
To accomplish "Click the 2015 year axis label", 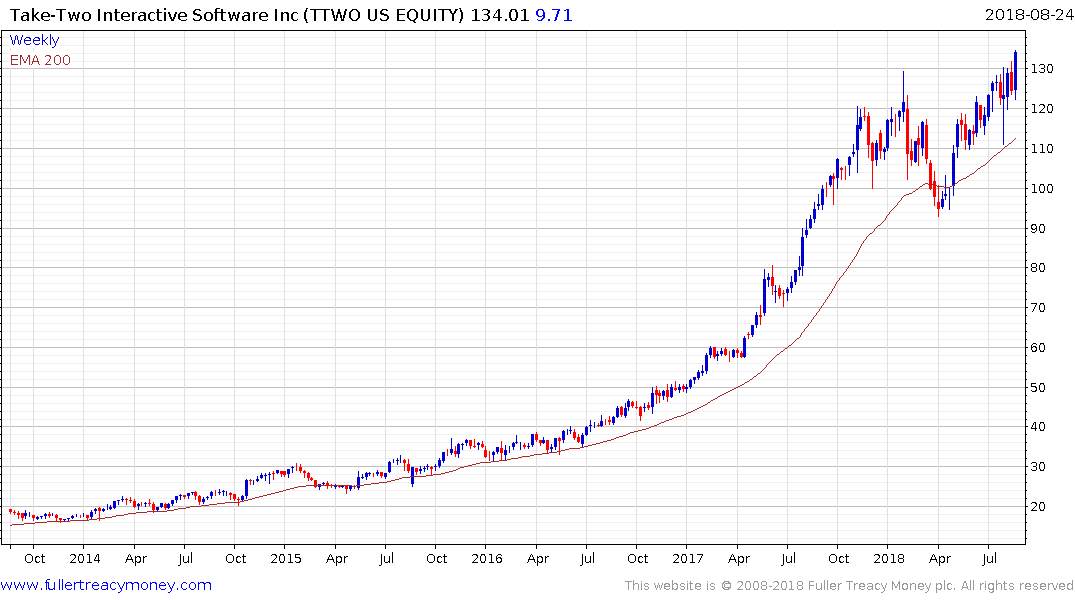I will point(286,558).
